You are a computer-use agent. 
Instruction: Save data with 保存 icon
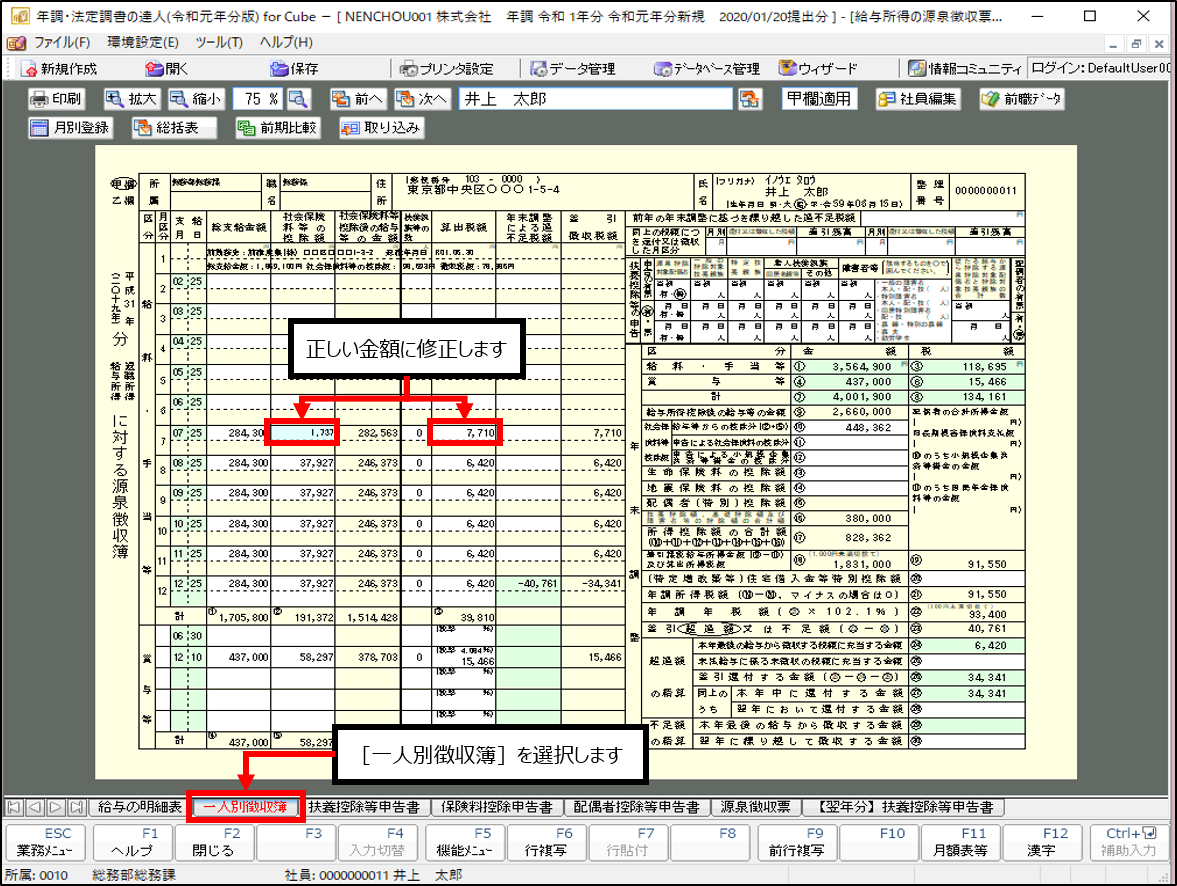(294, 69)
